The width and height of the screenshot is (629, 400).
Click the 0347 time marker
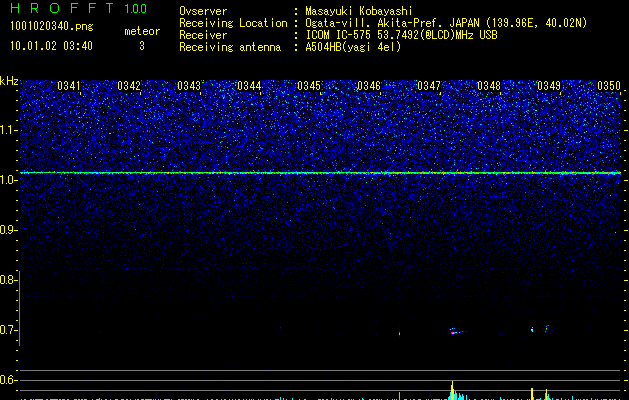point(429,86)
